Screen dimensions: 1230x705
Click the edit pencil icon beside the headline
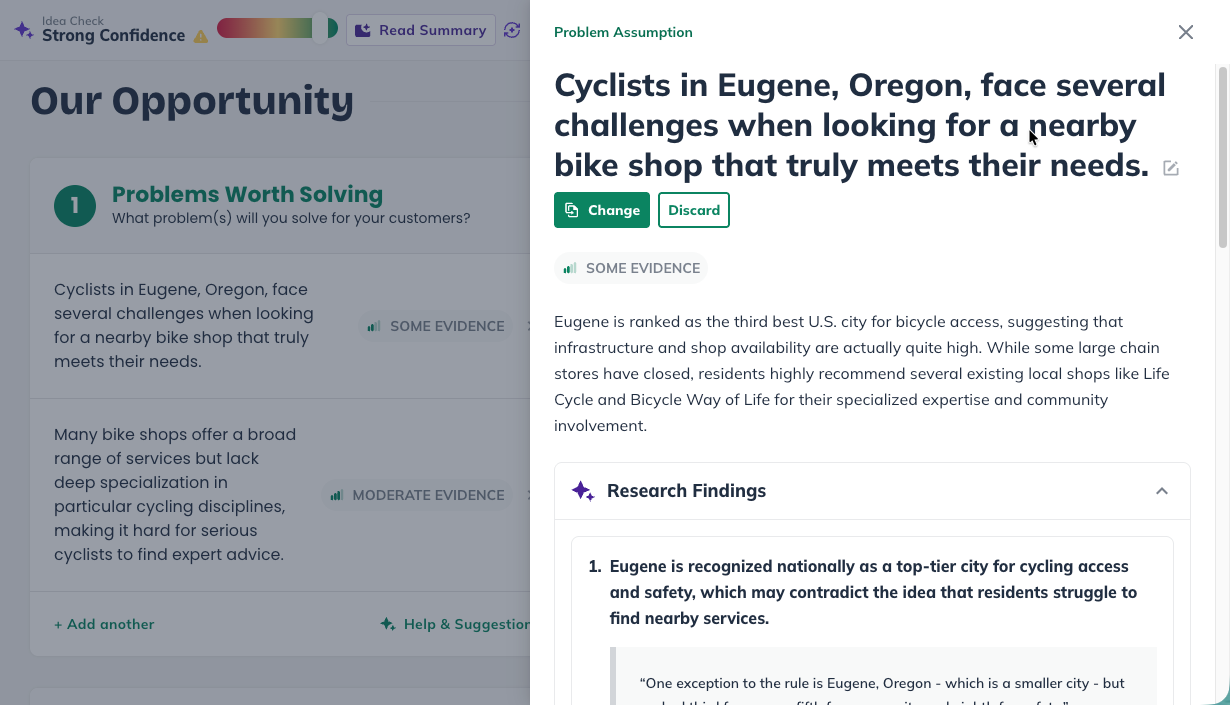pyautogui.click(x=1171, y=168)
